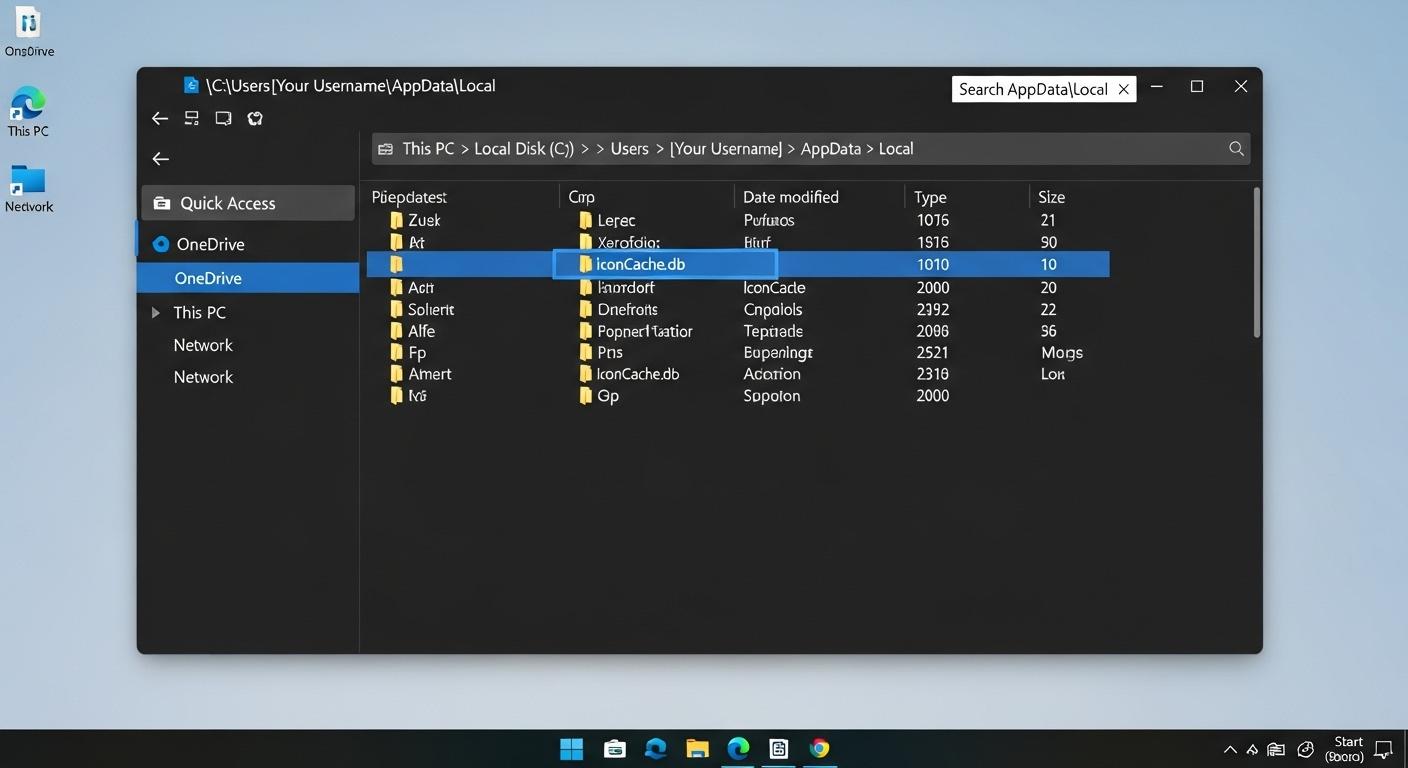
Task: Click the breadcrumb folder icon in the address bar
Action: point(386,148)
